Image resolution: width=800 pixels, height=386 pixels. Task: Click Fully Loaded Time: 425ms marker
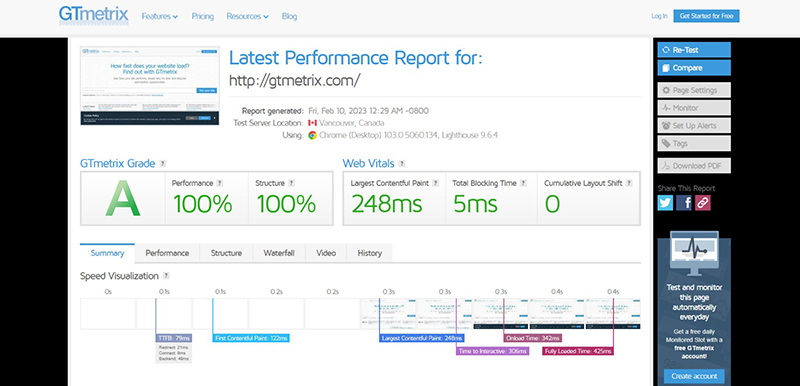click(577, 351)
